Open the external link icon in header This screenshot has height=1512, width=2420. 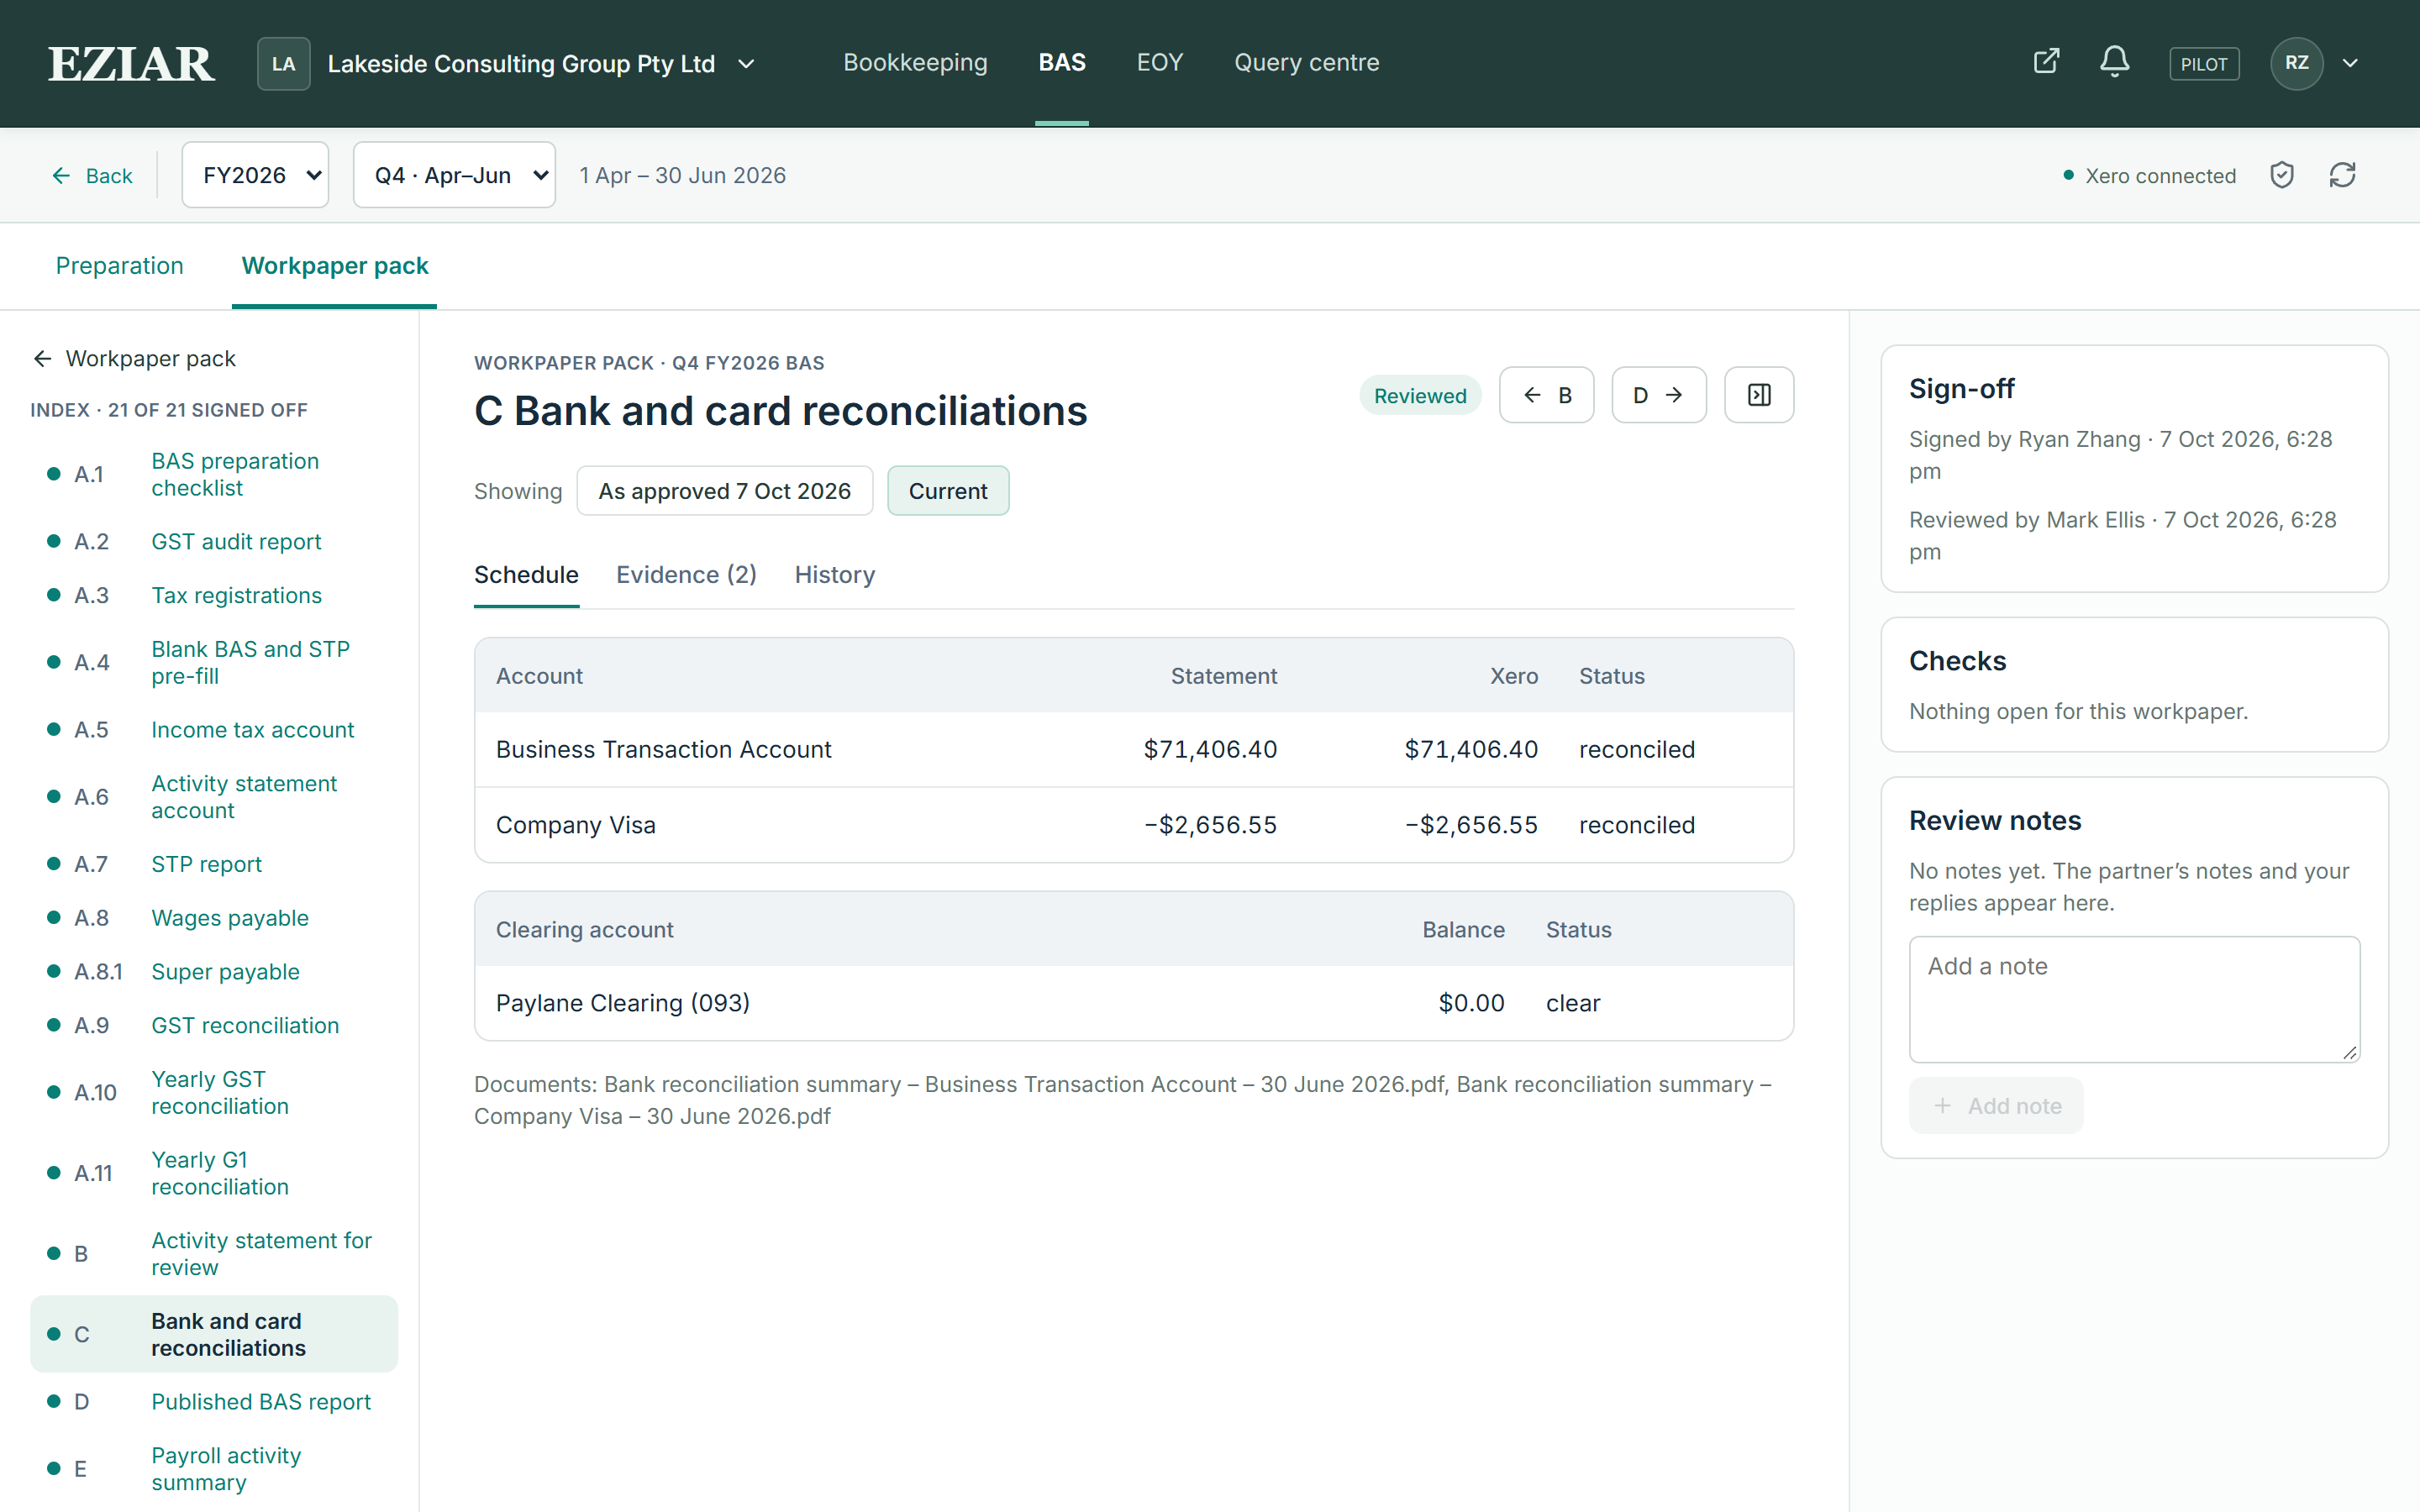tap(2046, 62)
